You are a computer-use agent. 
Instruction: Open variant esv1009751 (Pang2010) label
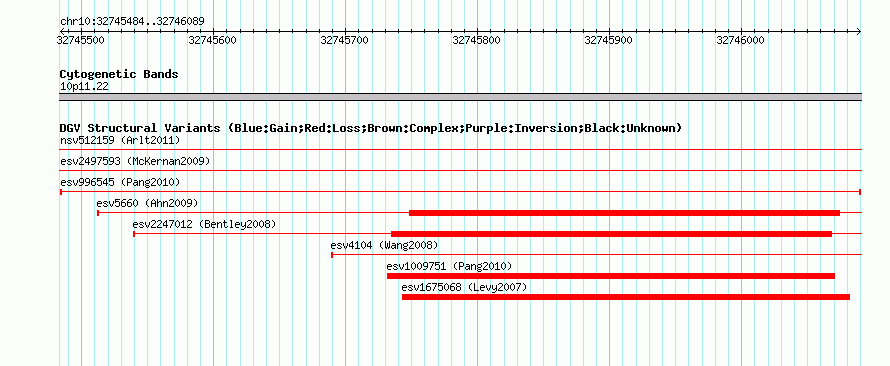click(449, 266)
